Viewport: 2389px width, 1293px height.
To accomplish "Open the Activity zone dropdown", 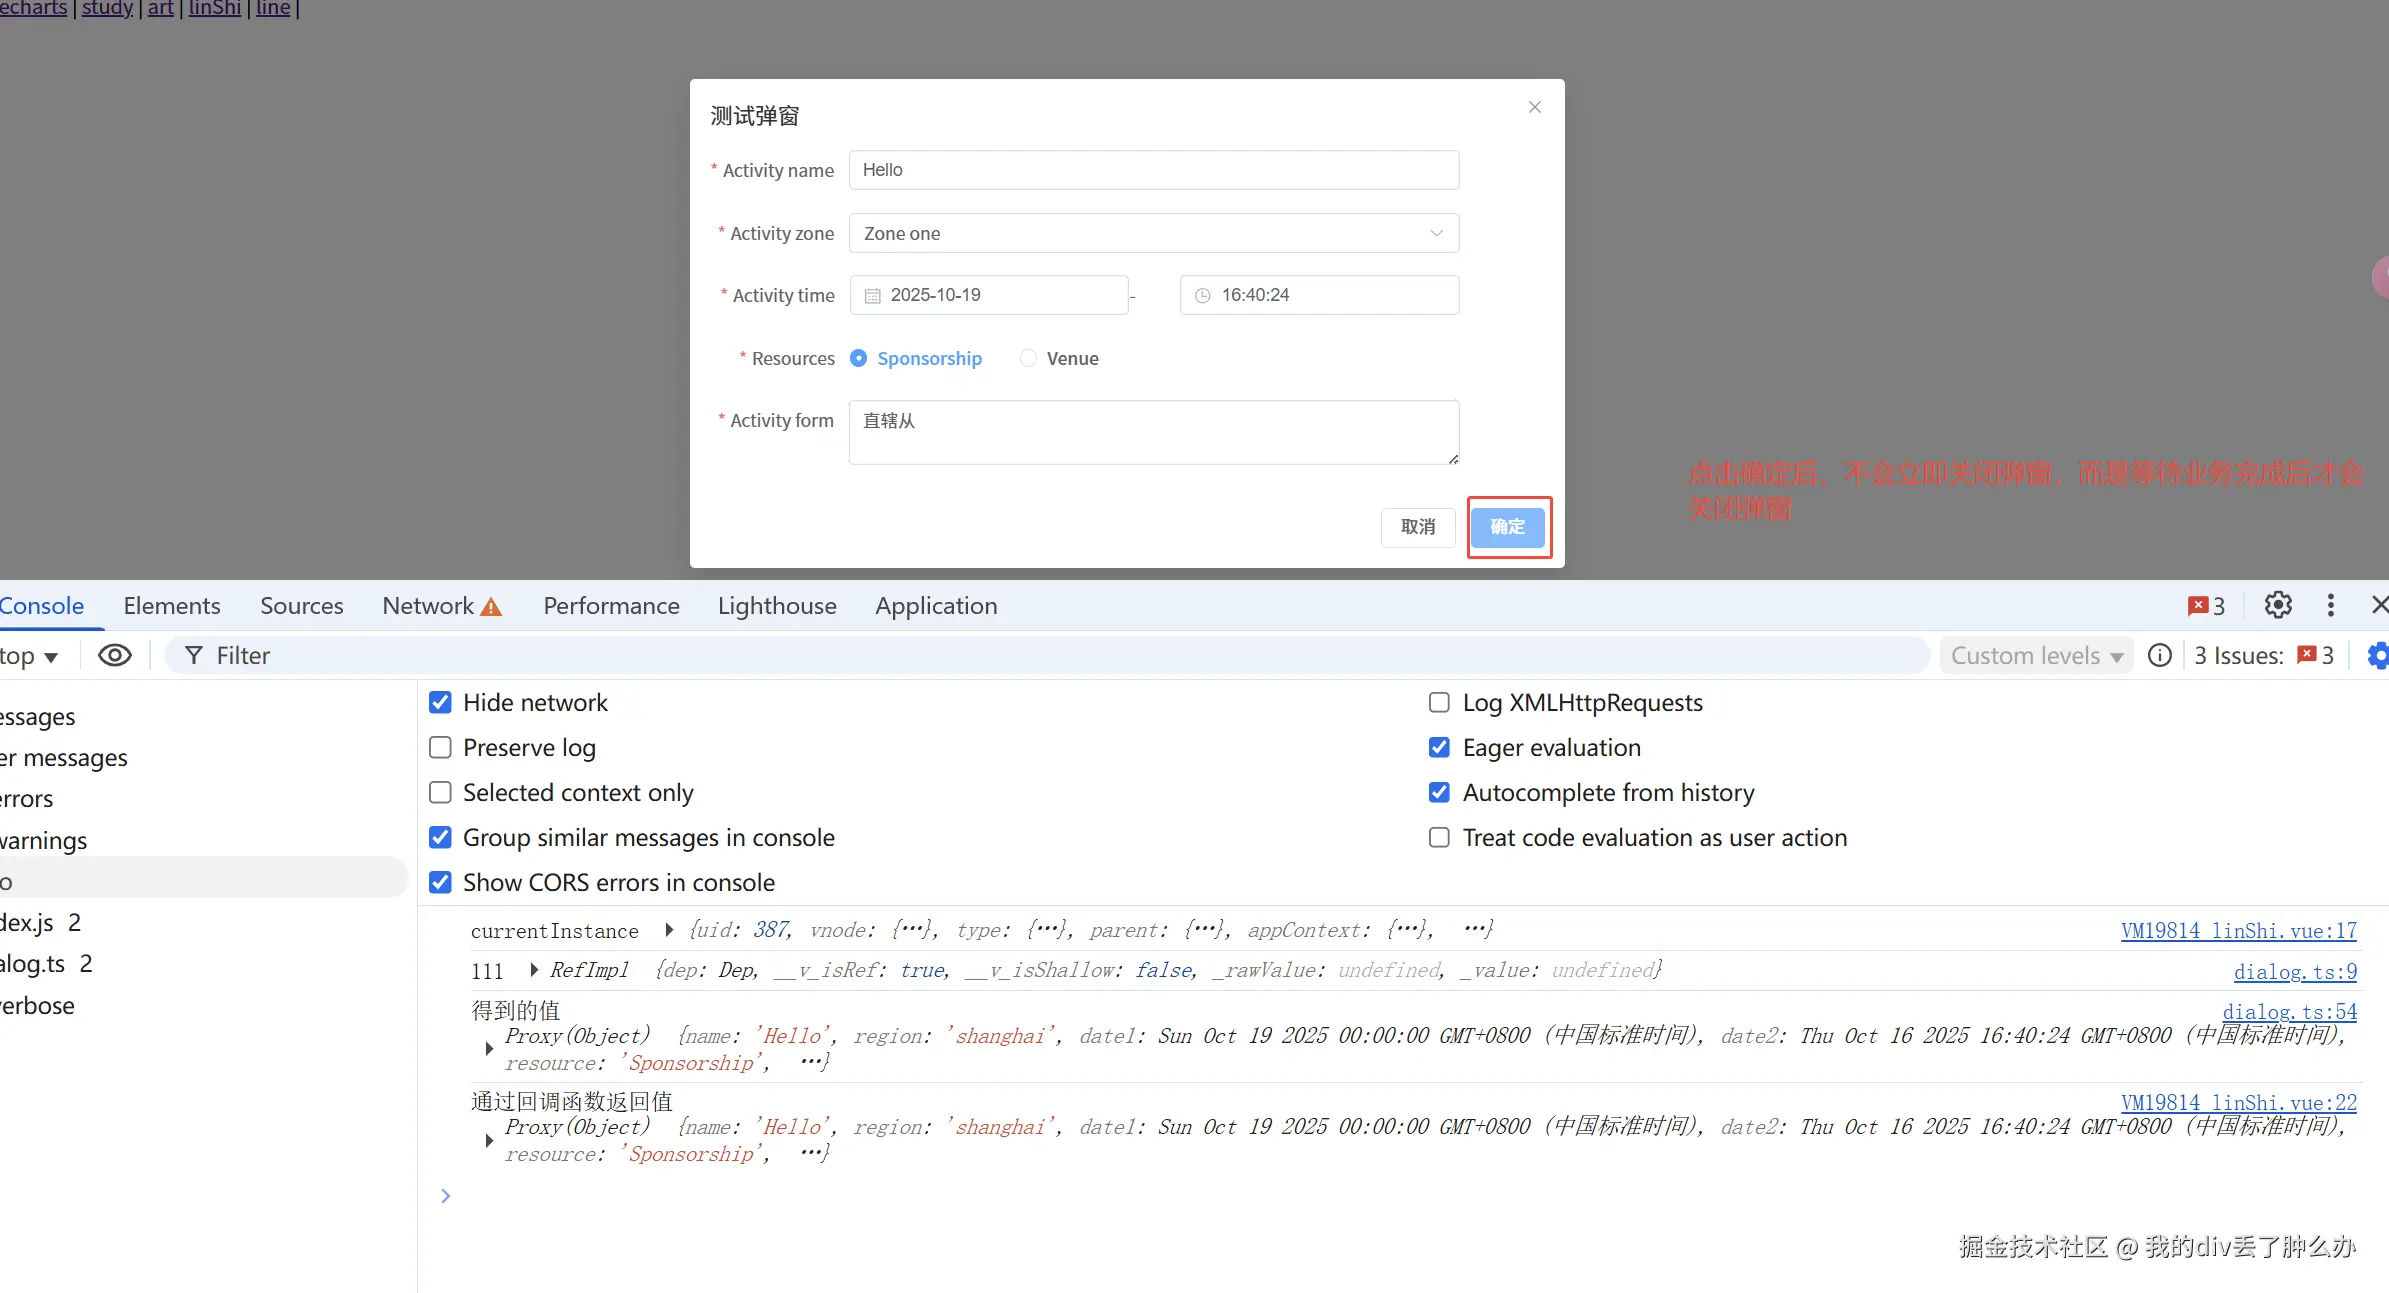I will [x=1153, y=233].
